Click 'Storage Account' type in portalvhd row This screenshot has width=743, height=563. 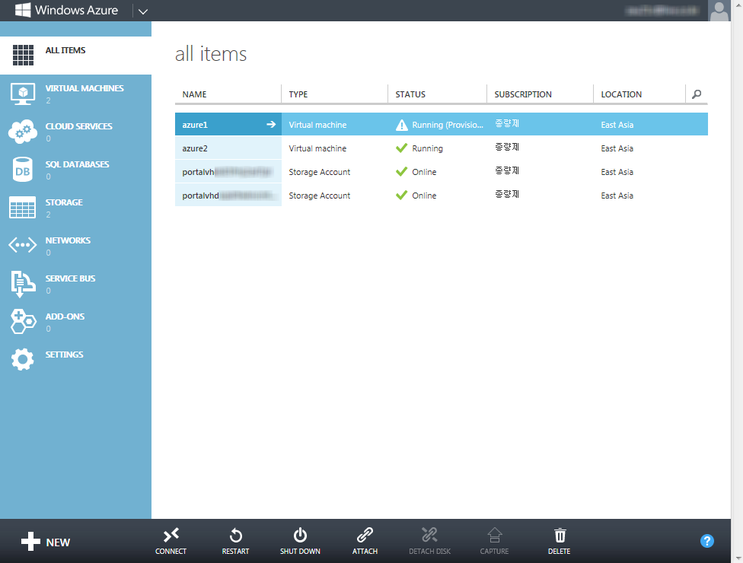click(x=319, y=195)
